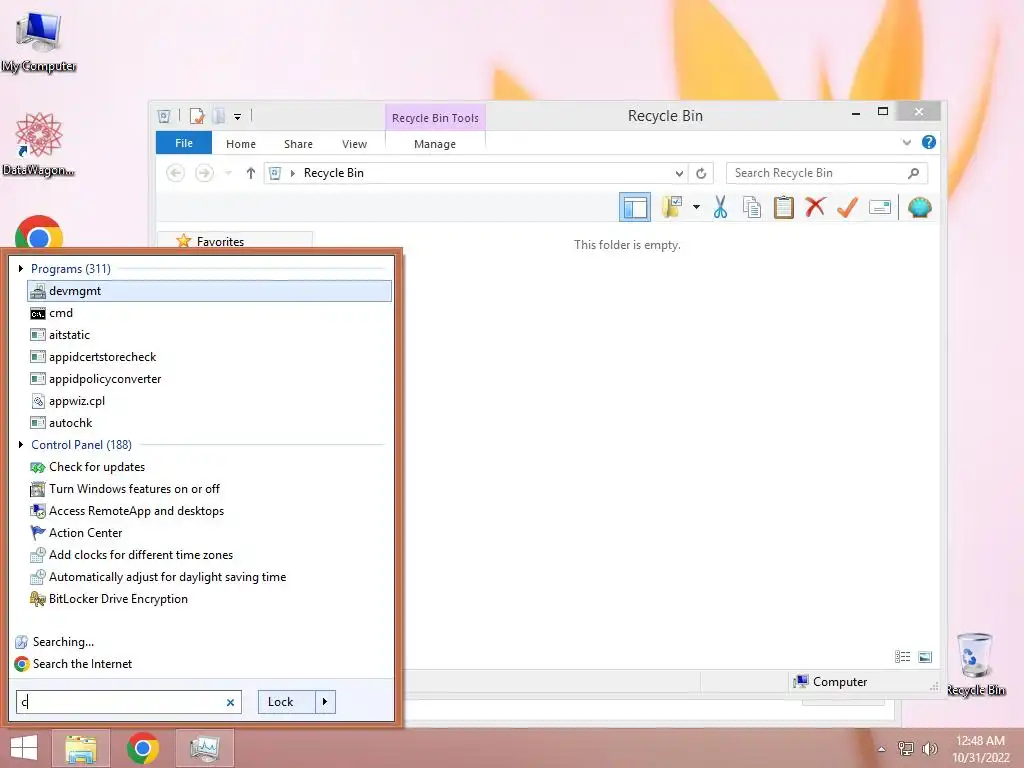Open DataWagon desktop shortcut
Viewport: 1024px width, 768px height.
39,145
